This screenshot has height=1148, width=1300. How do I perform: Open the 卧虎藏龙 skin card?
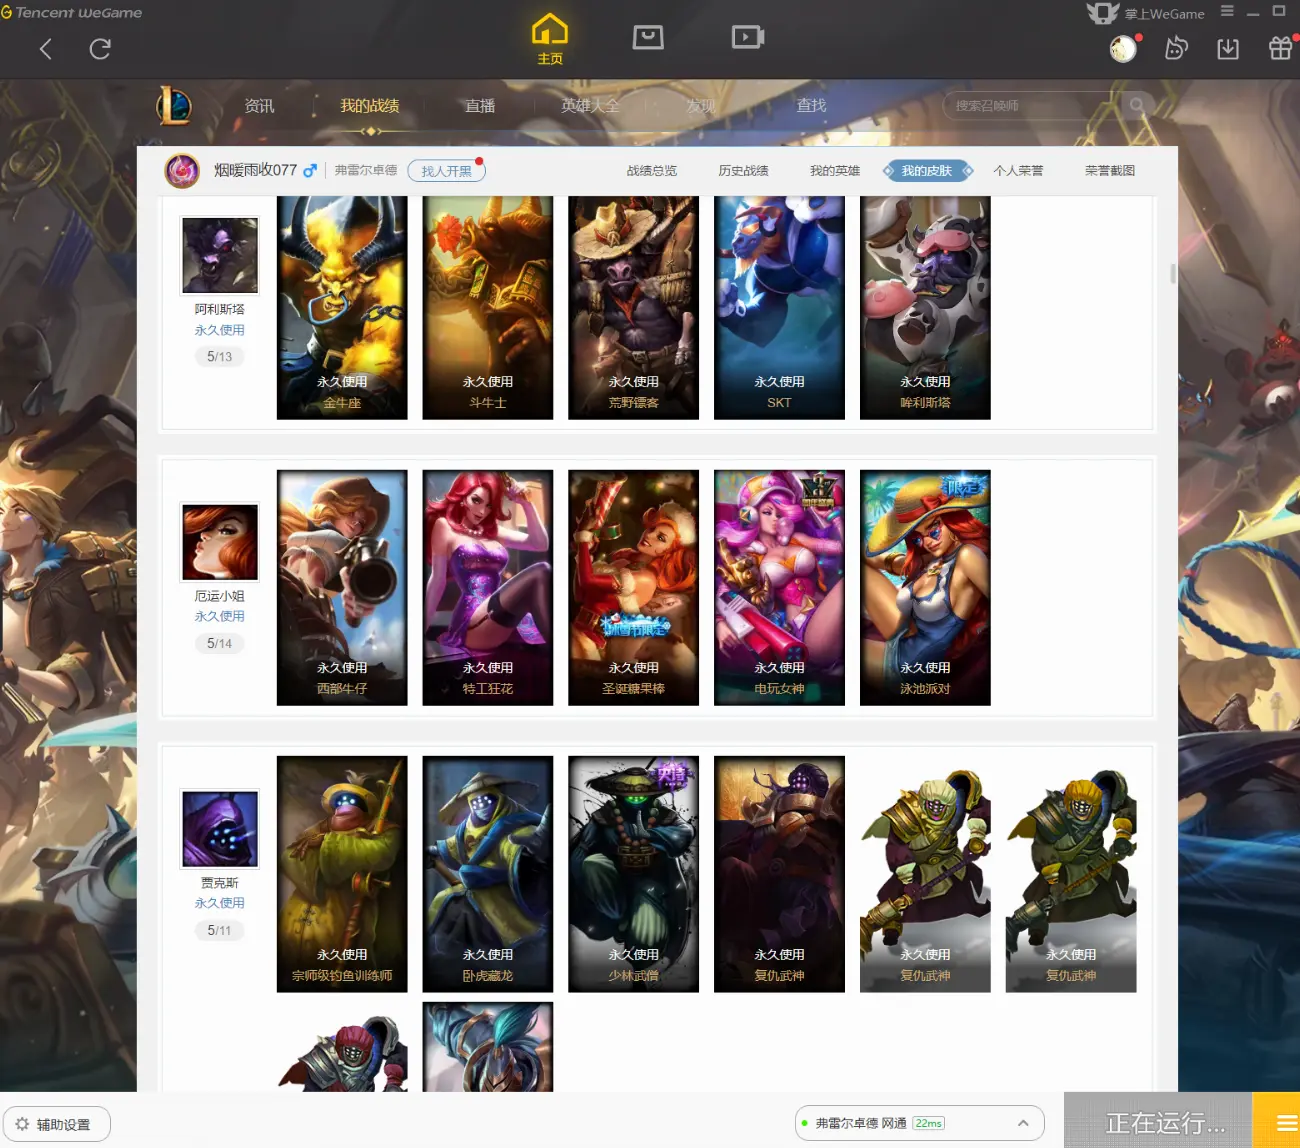488,874
